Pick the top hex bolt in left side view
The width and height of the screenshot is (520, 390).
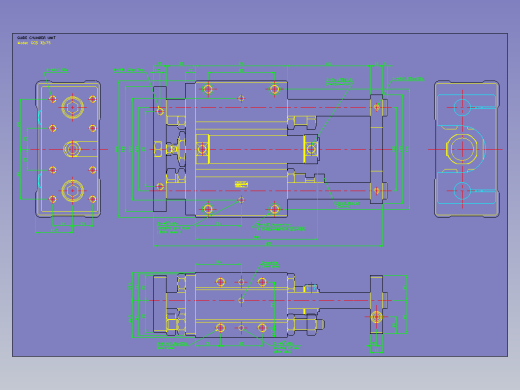click(72, 107)
